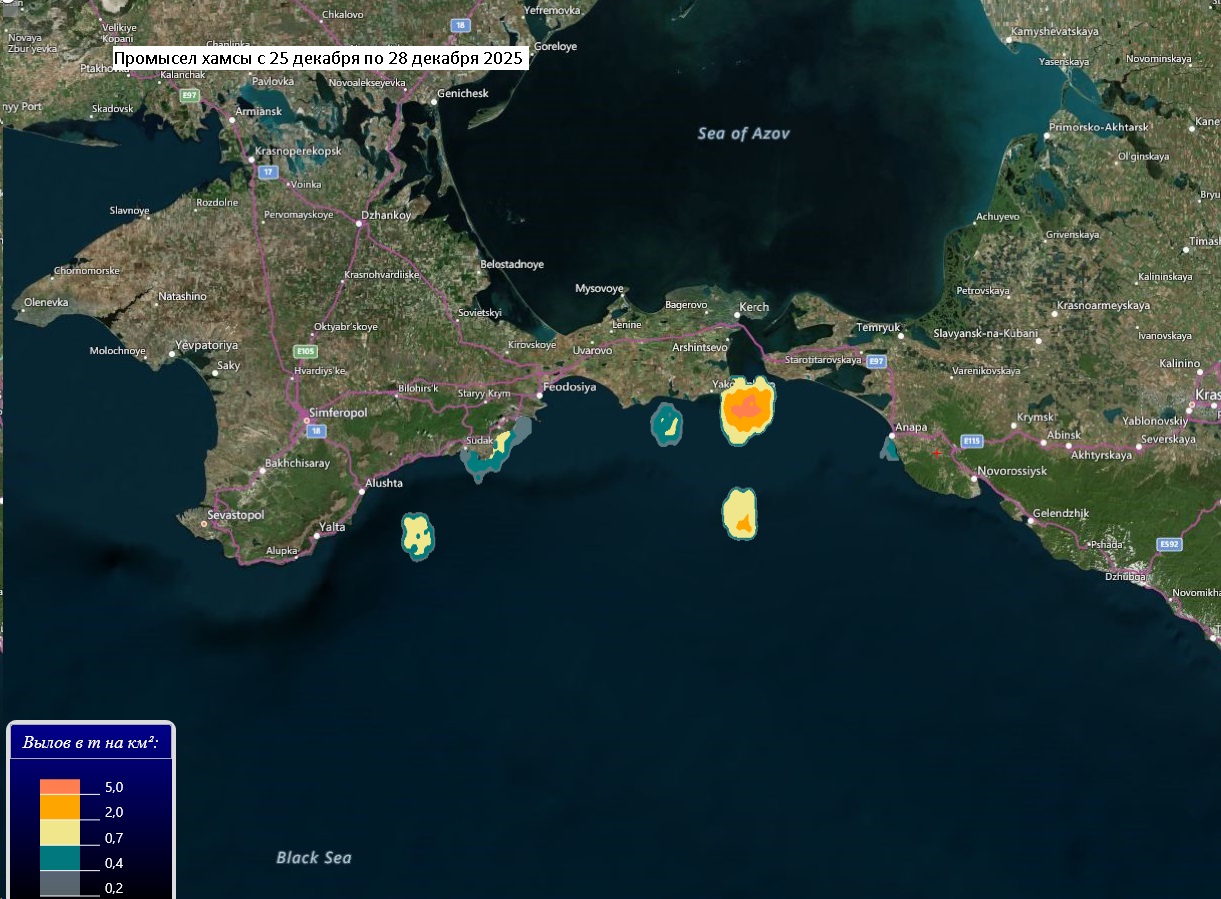Screen dimensions: 1221x899
Task: Click the red cross marker near Anapa
Action: point(937,453)
